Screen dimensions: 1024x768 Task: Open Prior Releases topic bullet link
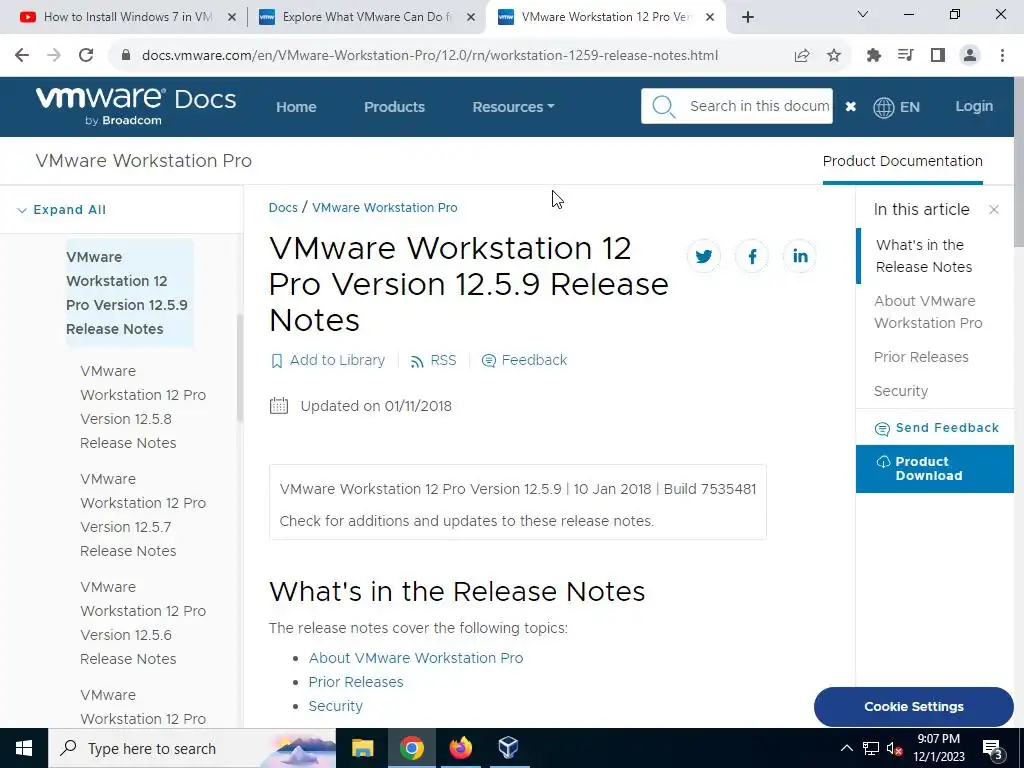(356, 682)
